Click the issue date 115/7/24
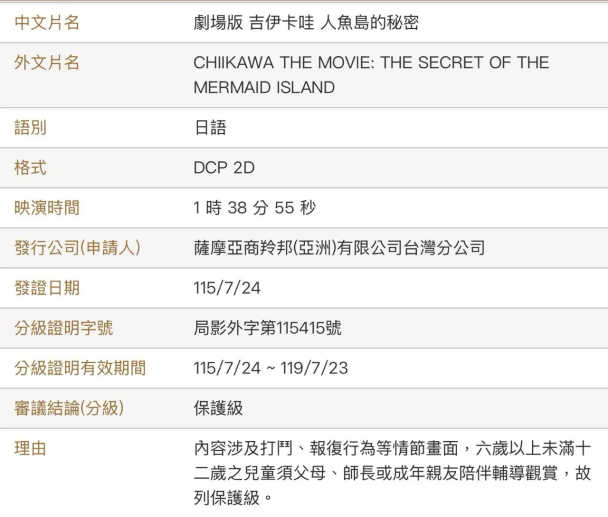Screen dimensions: 608x517 pos(227,288)
